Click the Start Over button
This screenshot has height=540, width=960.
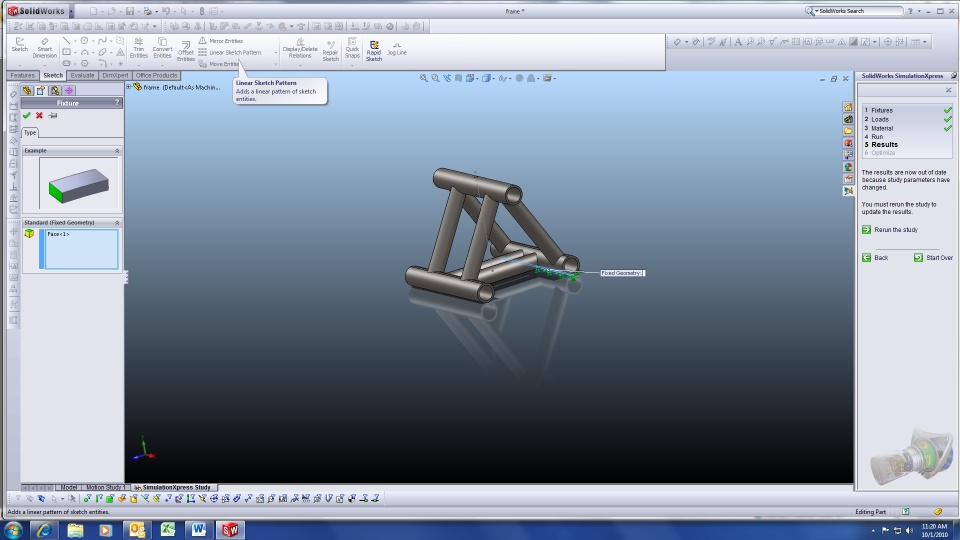(x=933, y=258)
